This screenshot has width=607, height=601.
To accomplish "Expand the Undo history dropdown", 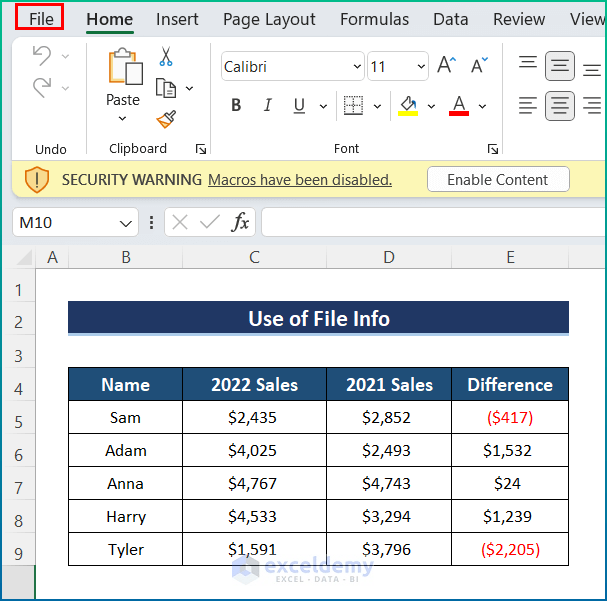I will pos(65,57).
